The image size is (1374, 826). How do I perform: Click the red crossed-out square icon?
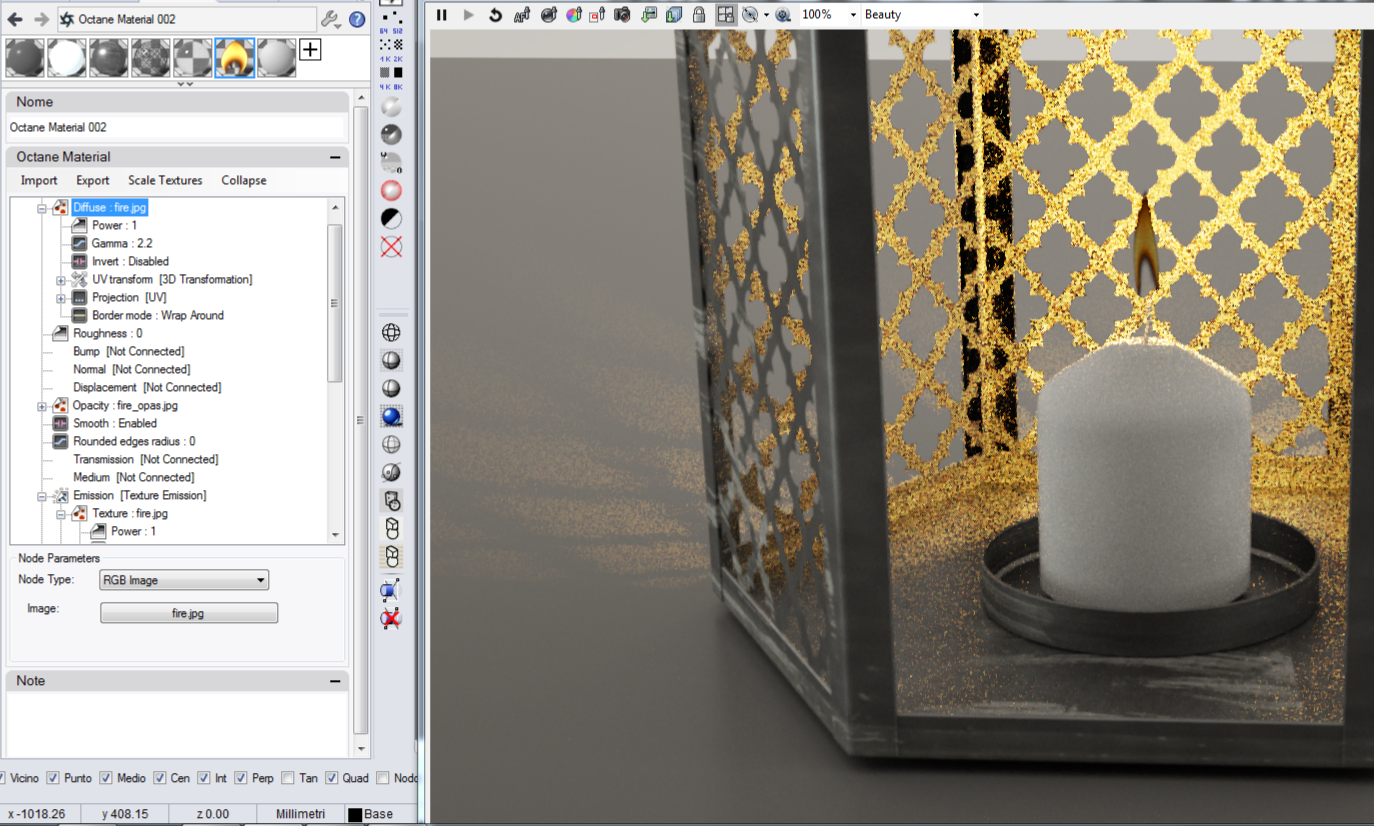[391, 247]
